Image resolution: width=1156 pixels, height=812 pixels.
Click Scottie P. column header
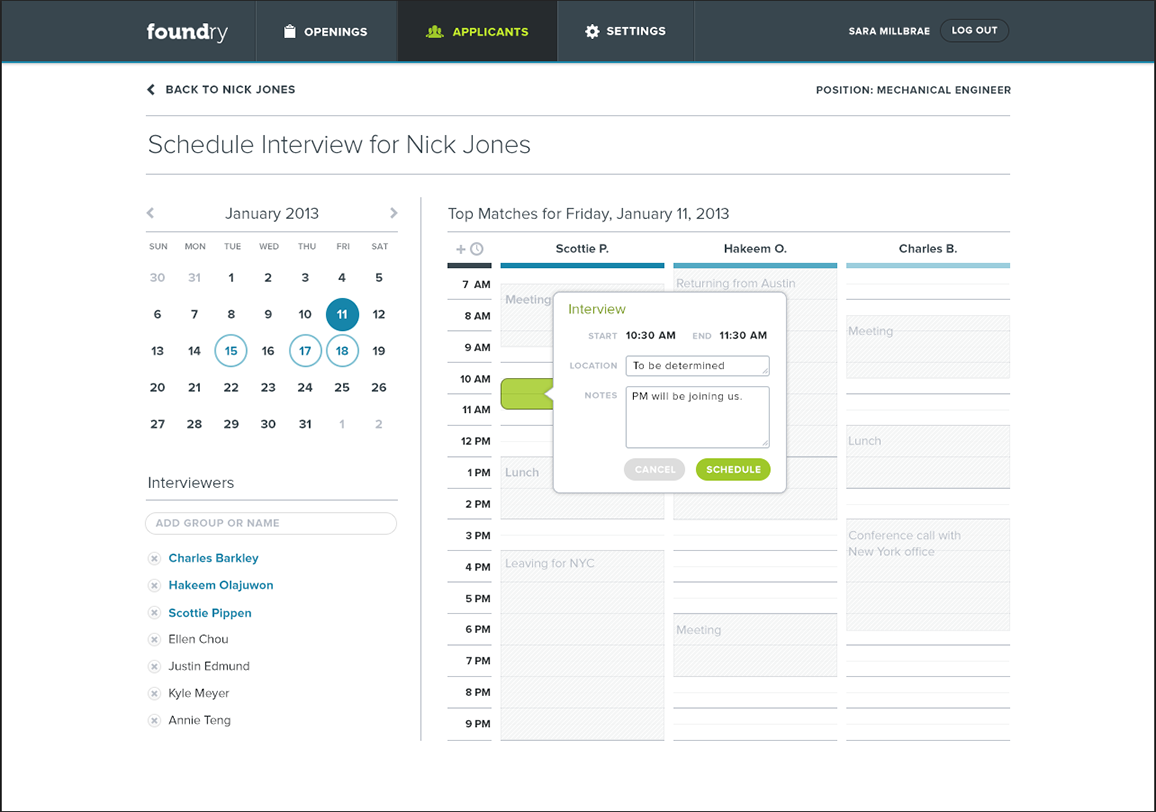(582, 249)
